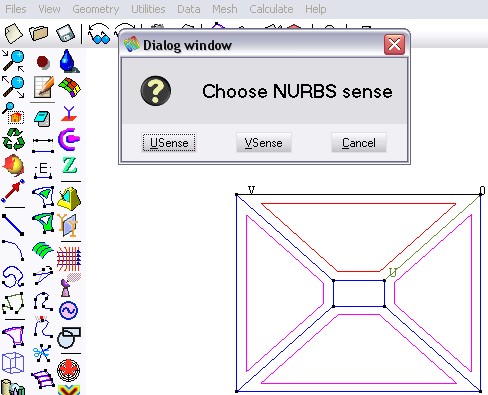Open the Utilities menu
Viewport: 488px width, 395px height.
coord(148,9)
